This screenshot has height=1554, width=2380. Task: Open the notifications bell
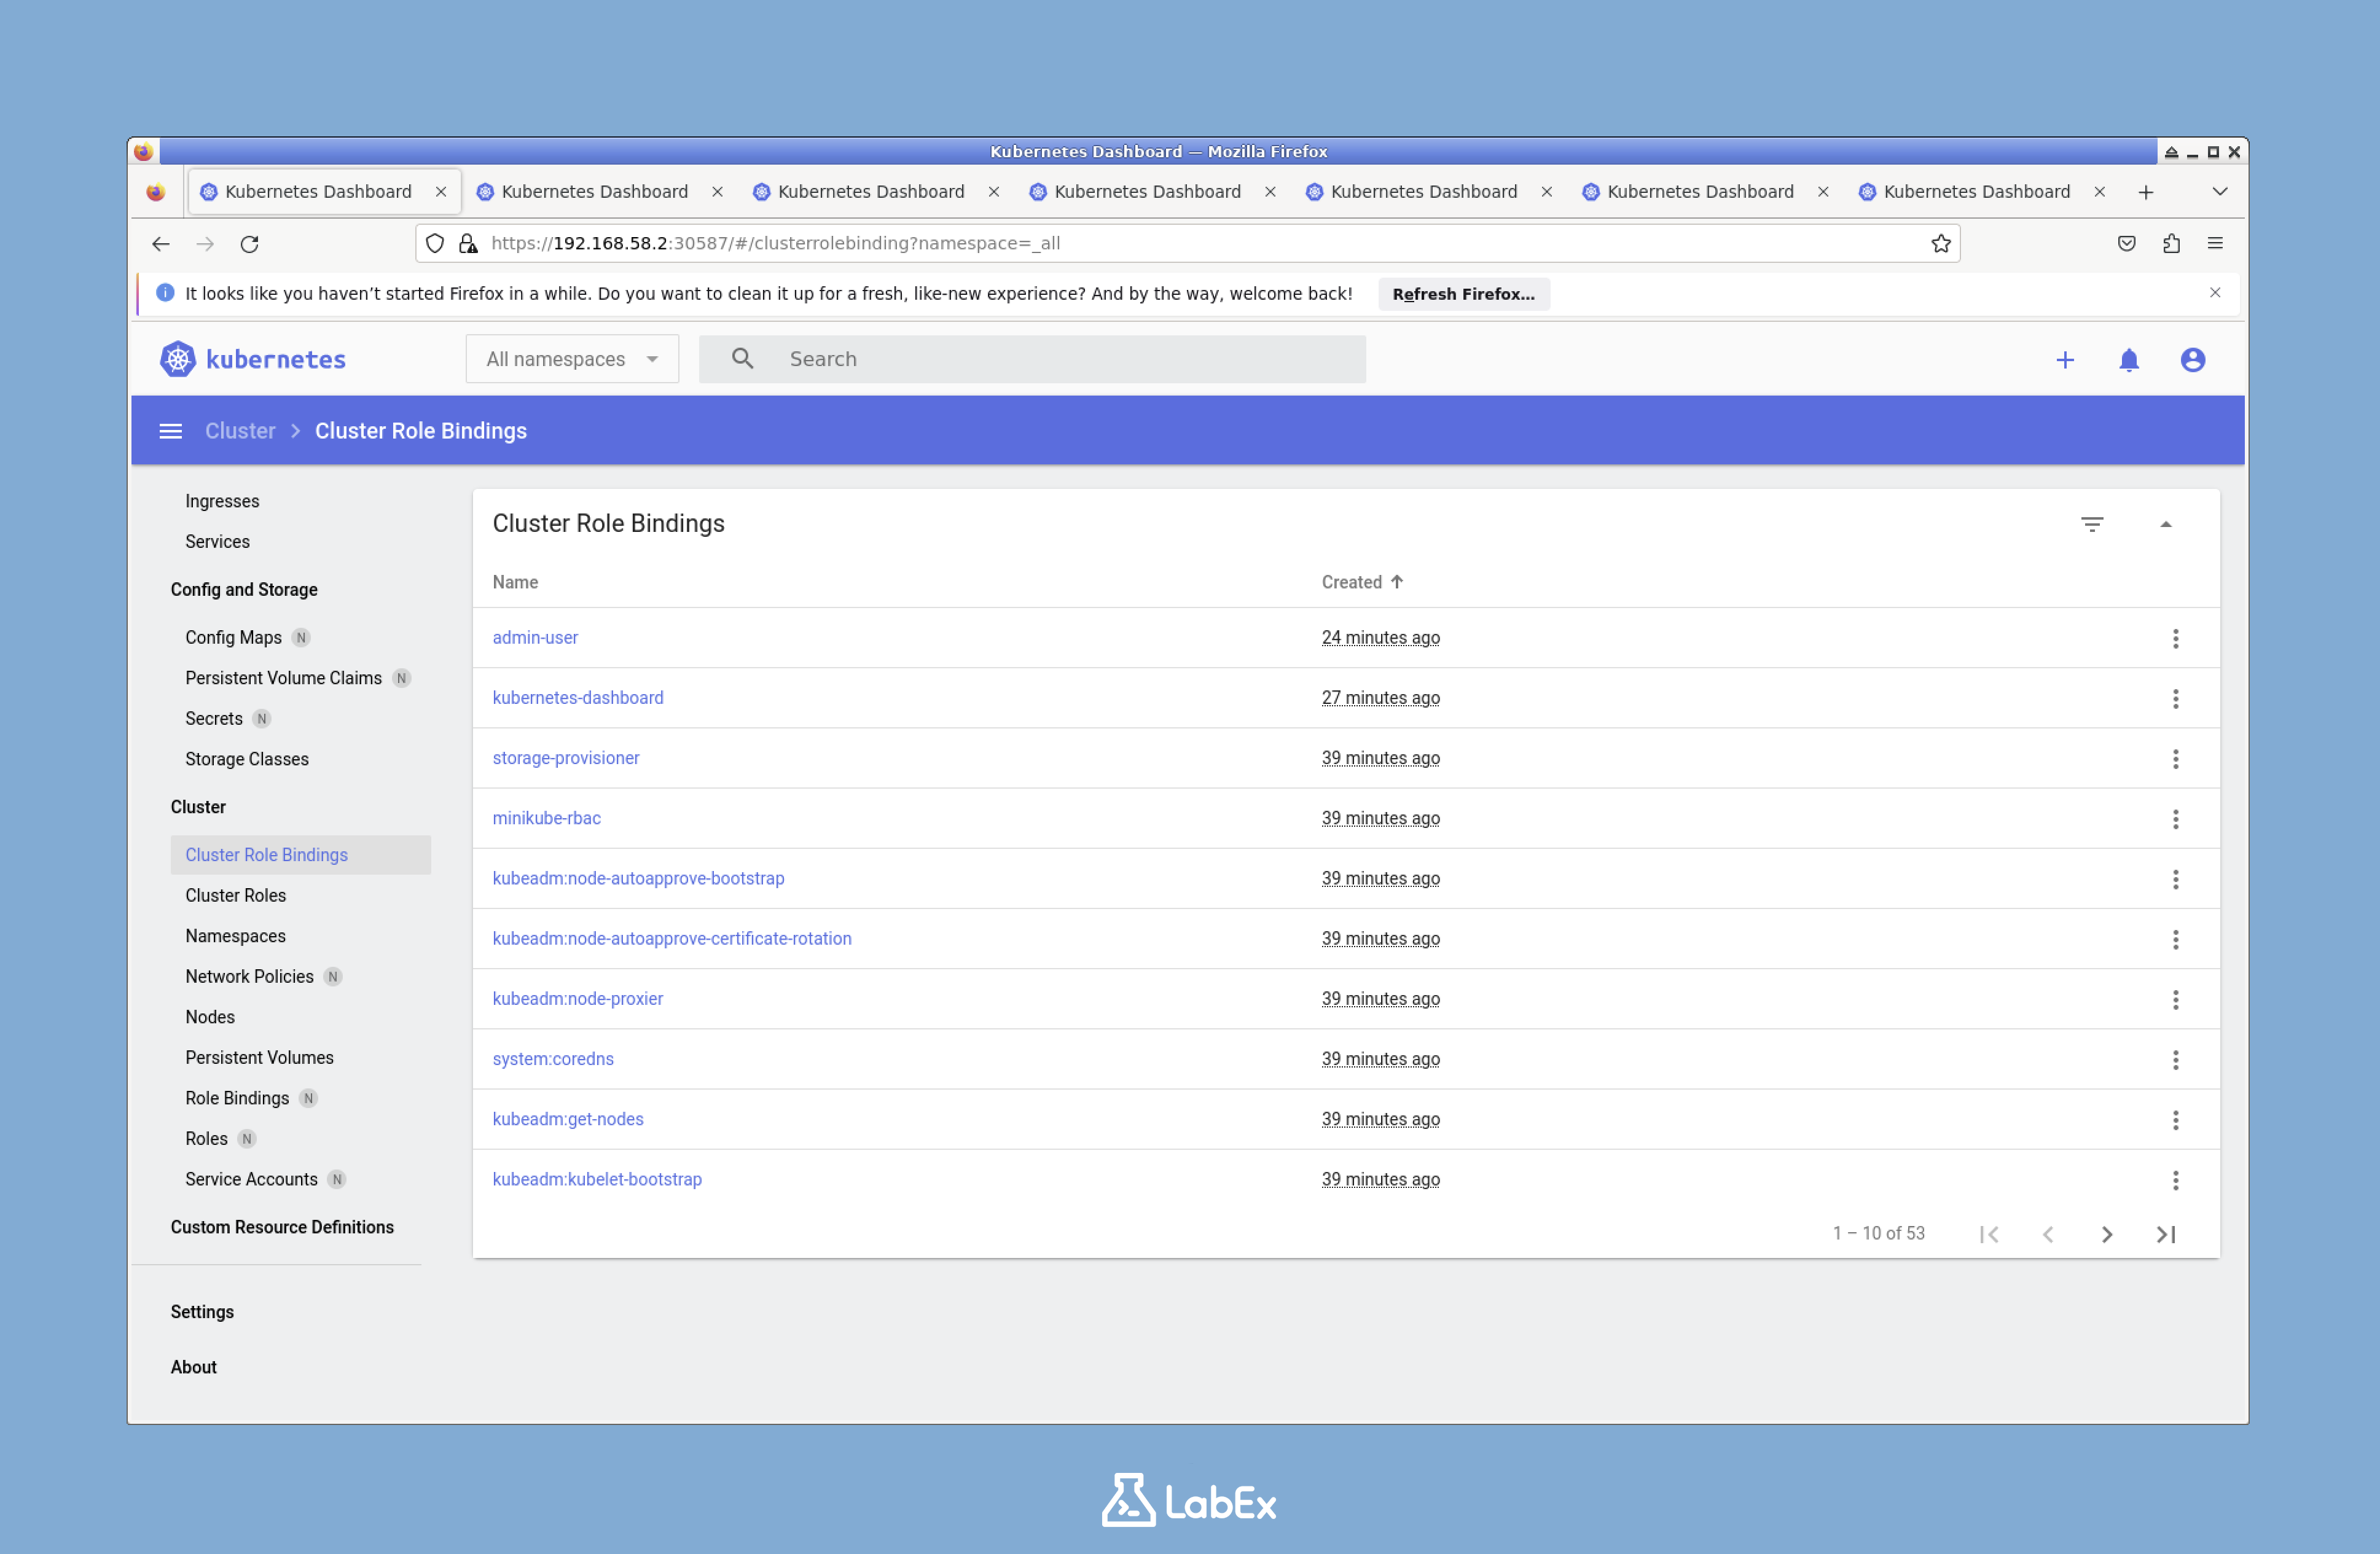[x=2129, y=359]
